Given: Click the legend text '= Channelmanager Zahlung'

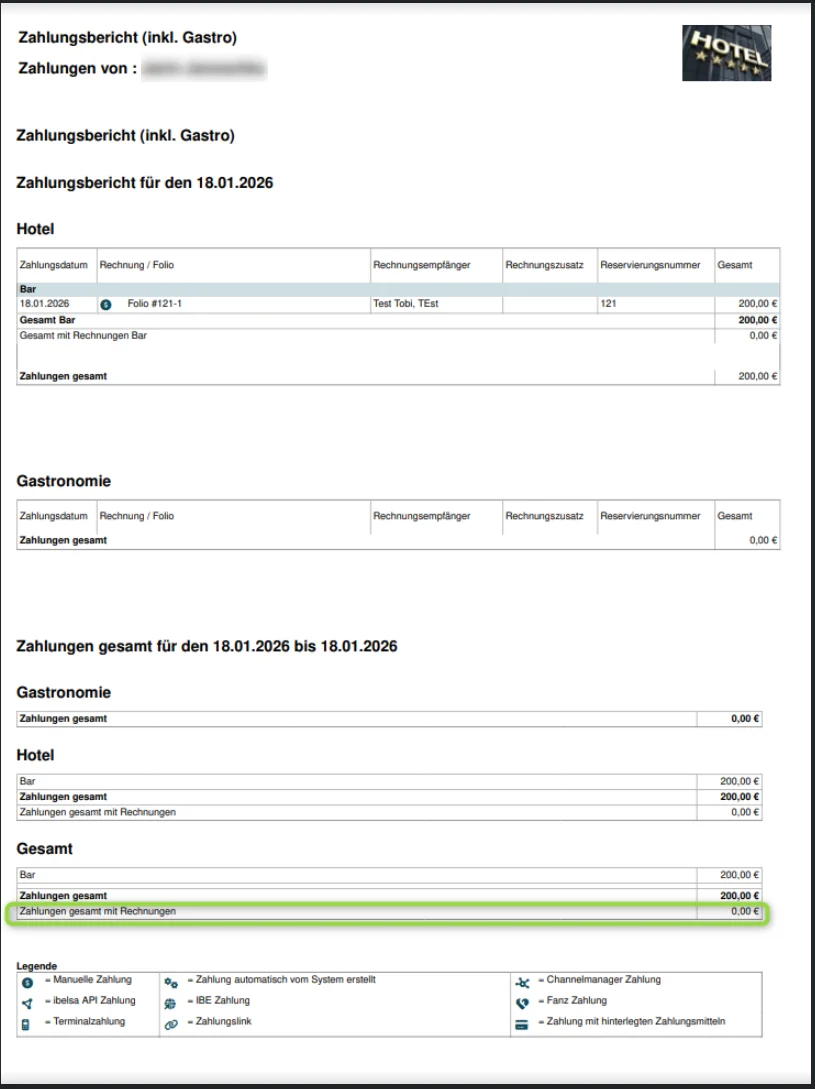Looking at the screenshot, I should (x=600, y=980).
